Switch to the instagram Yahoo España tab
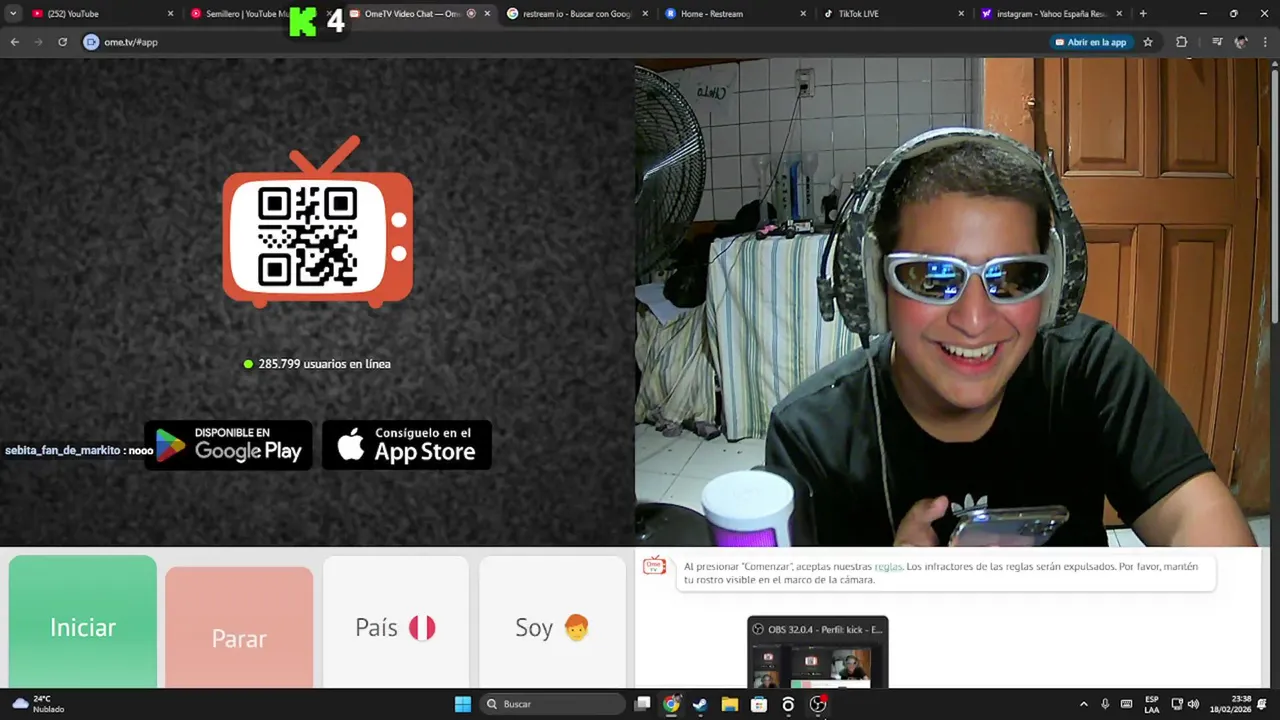The width and height of the screenshot is (1280, 720). click(x=1050, y=14)
